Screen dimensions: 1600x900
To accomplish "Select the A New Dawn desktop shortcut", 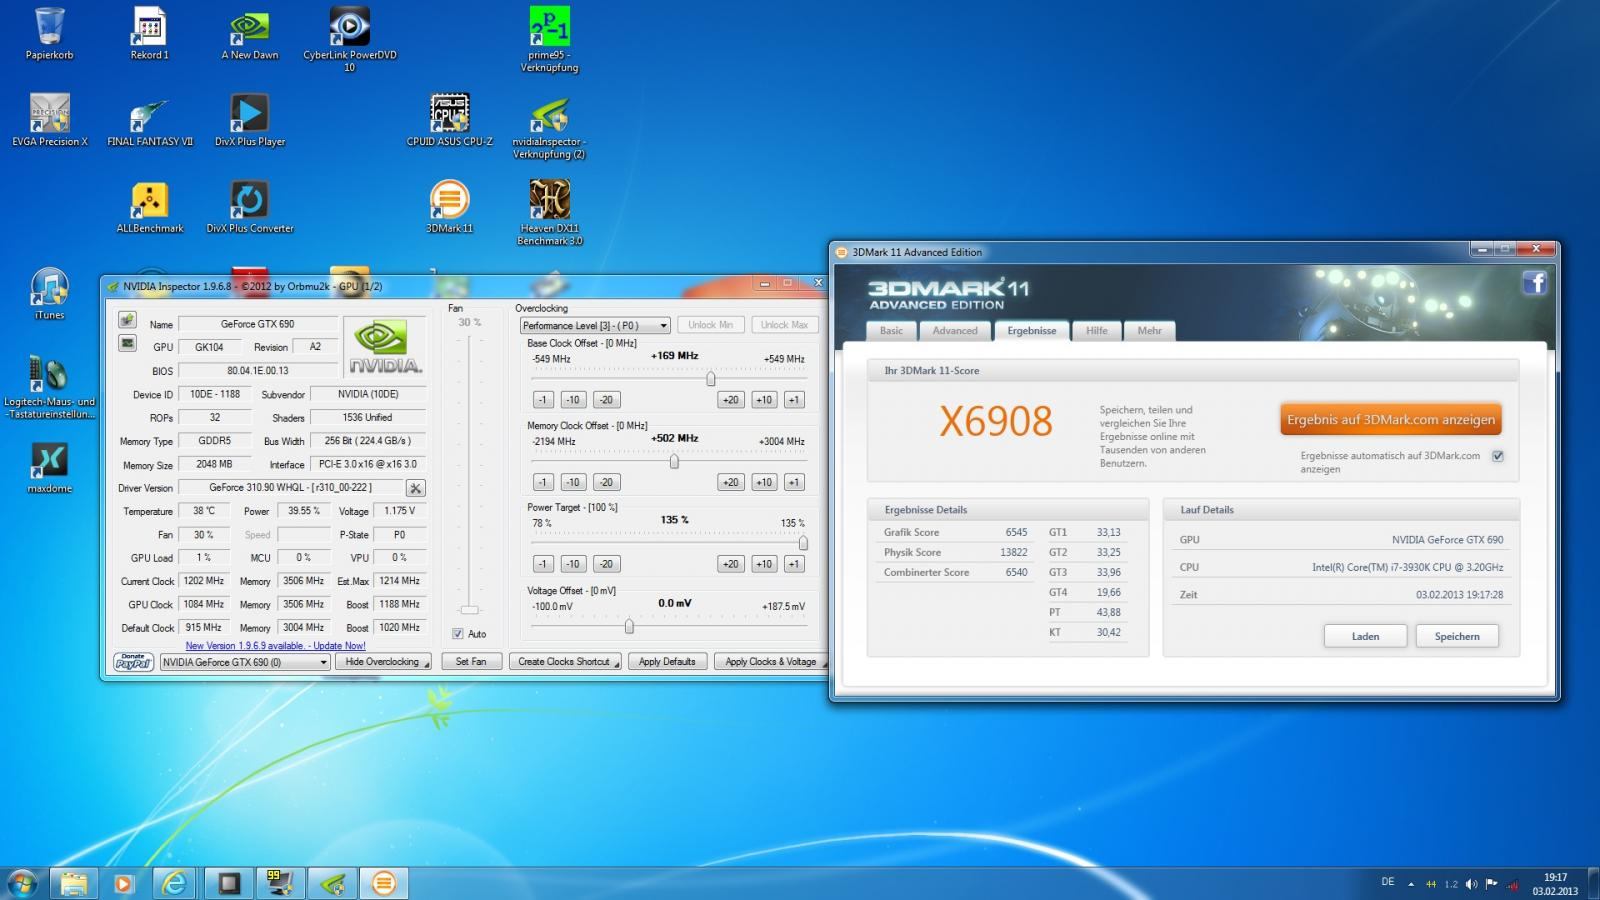I will 250,33.
